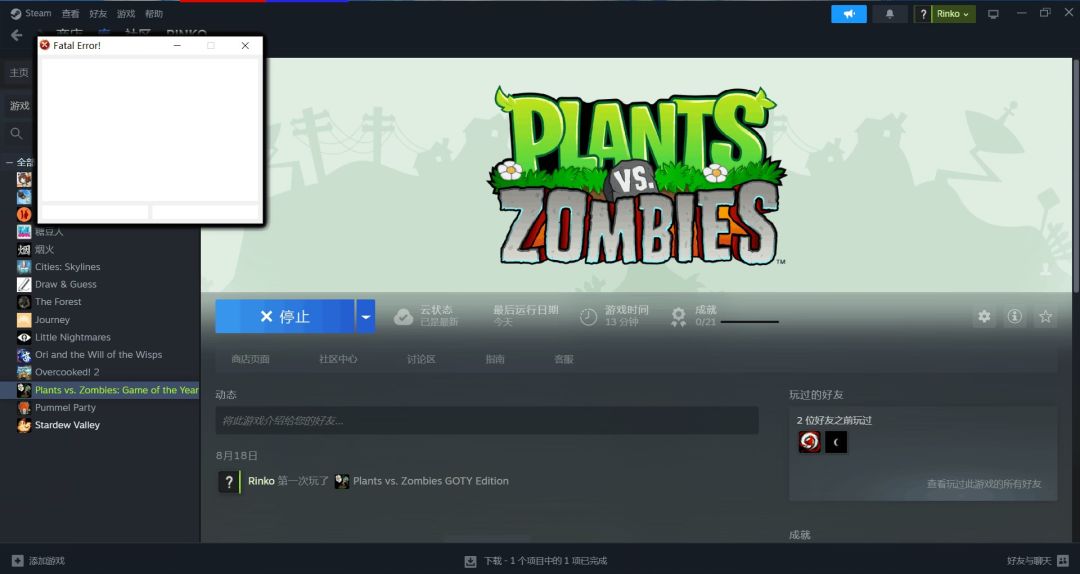Select 烟火 in library list
This screenshot has height=574, width=1080.
[44, 249]
